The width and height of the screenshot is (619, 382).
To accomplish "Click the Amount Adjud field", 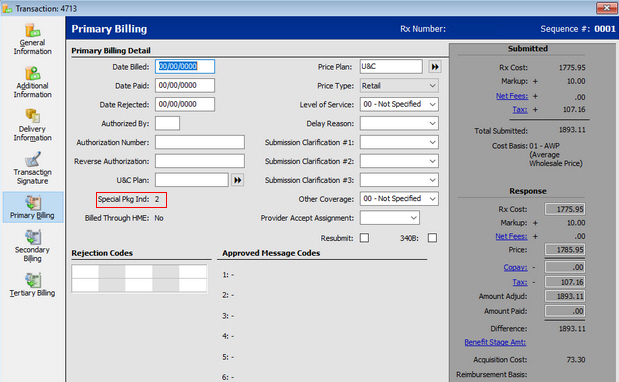I will [x=565, y=296].
